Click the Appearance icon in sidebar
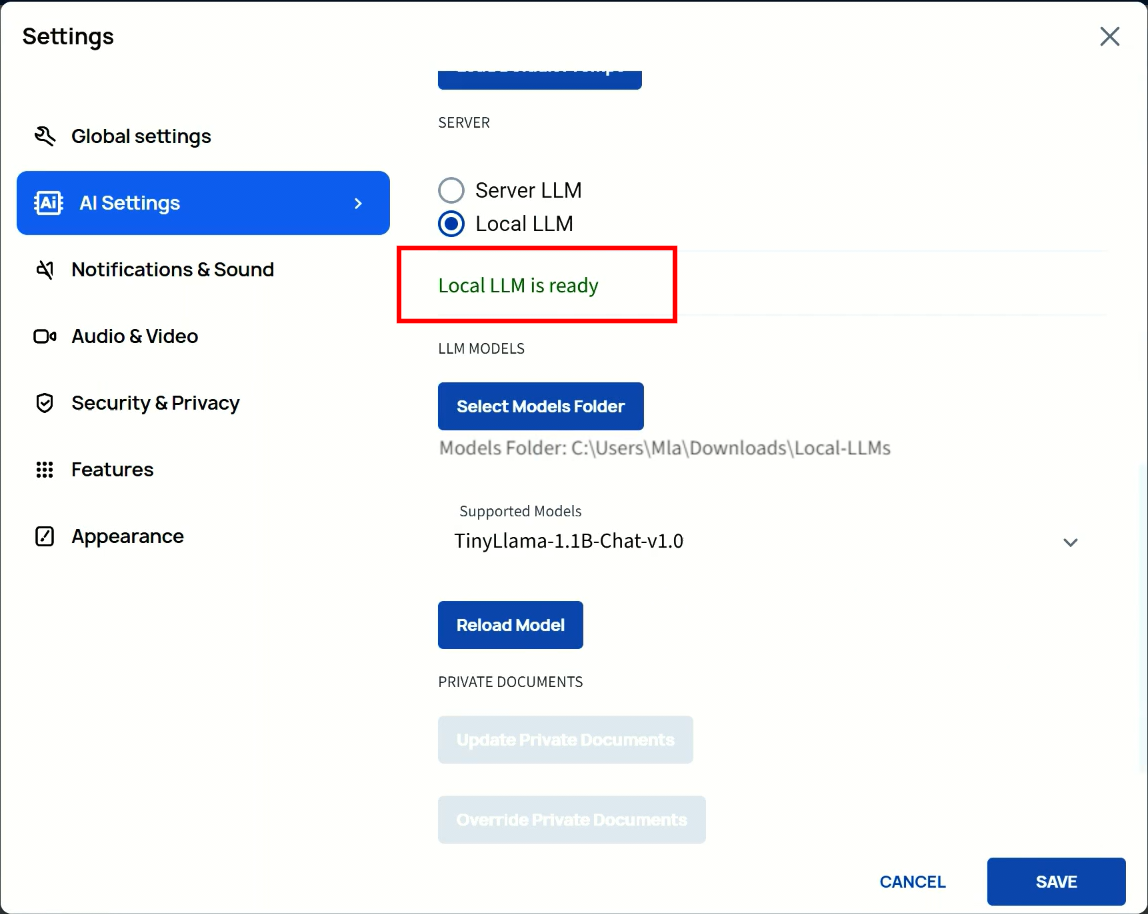This screenshot has width=1148, height=914. point(44,537)
